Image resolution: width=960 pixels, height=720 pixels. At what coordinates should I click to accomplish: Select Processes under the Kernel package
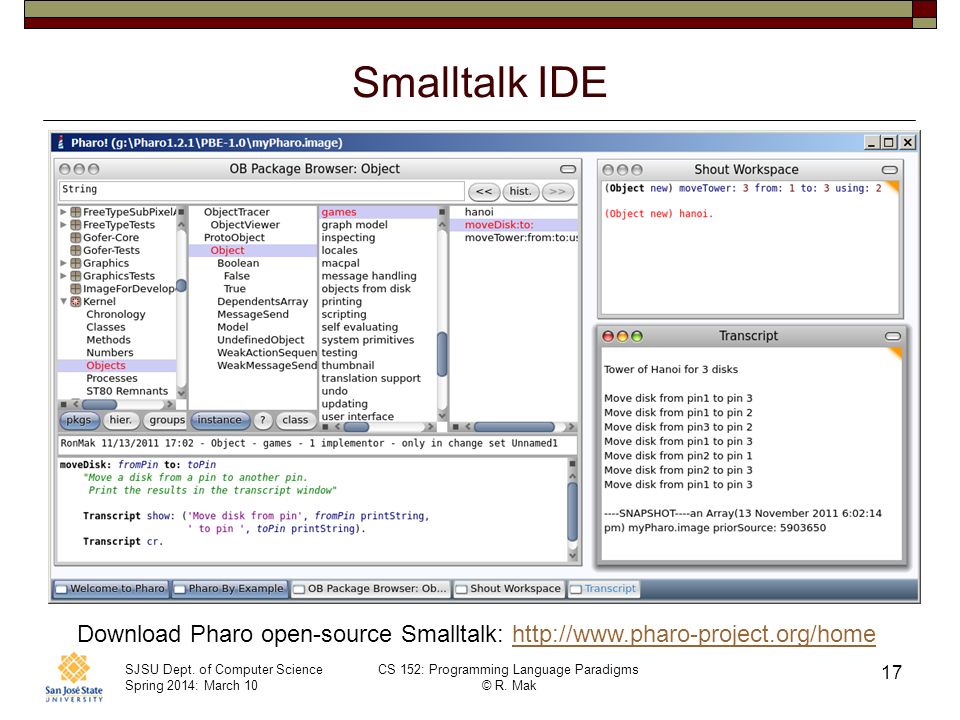[x=112, y=379]
